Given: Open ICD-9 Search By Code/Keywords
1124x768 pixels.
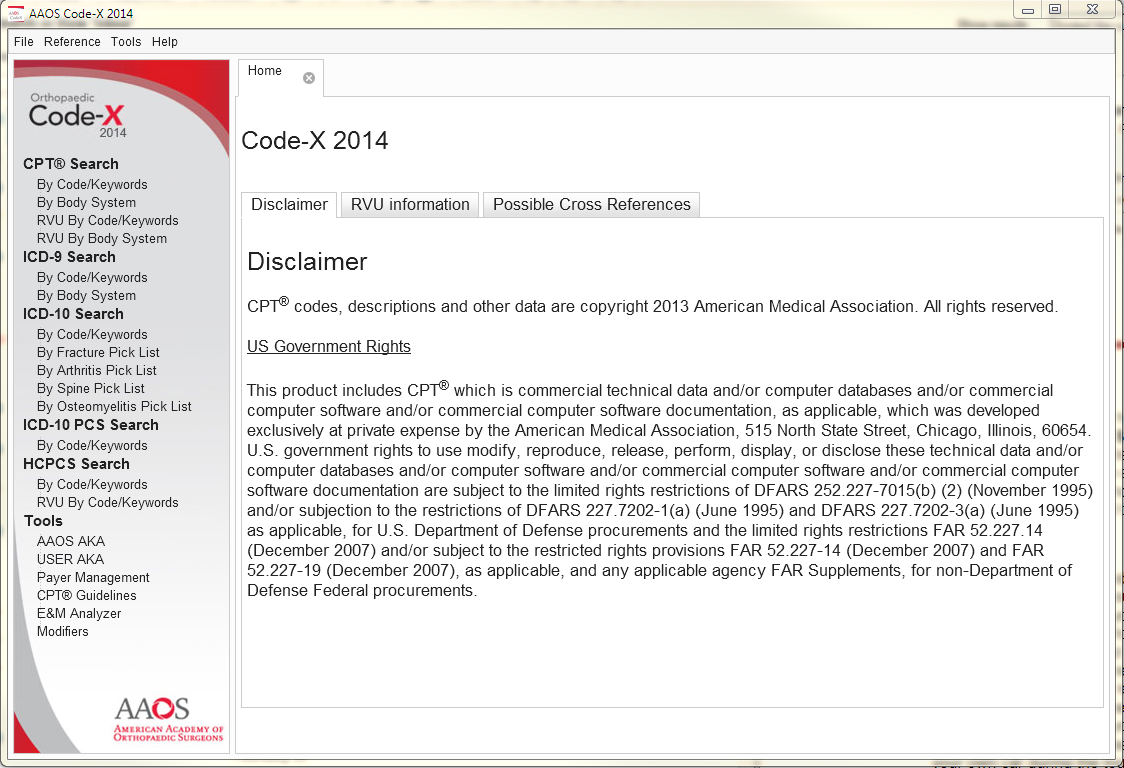Looking at the screenshot, I should pyautogui.click(x=92, y=278).
